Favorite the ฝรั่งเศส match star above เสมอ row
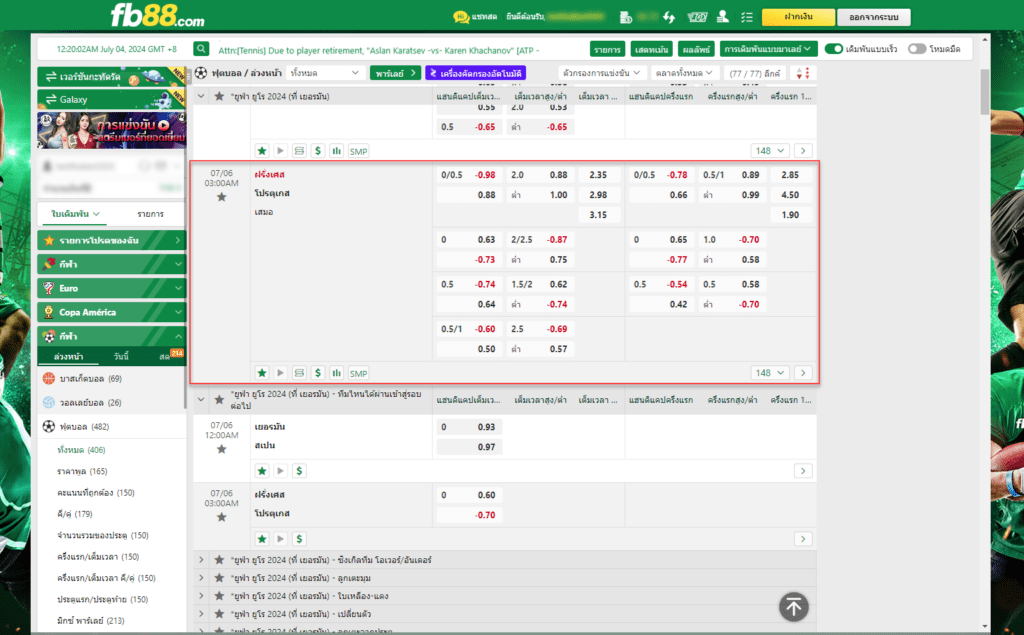1024x635 pixels. click(x=221, y=197)
